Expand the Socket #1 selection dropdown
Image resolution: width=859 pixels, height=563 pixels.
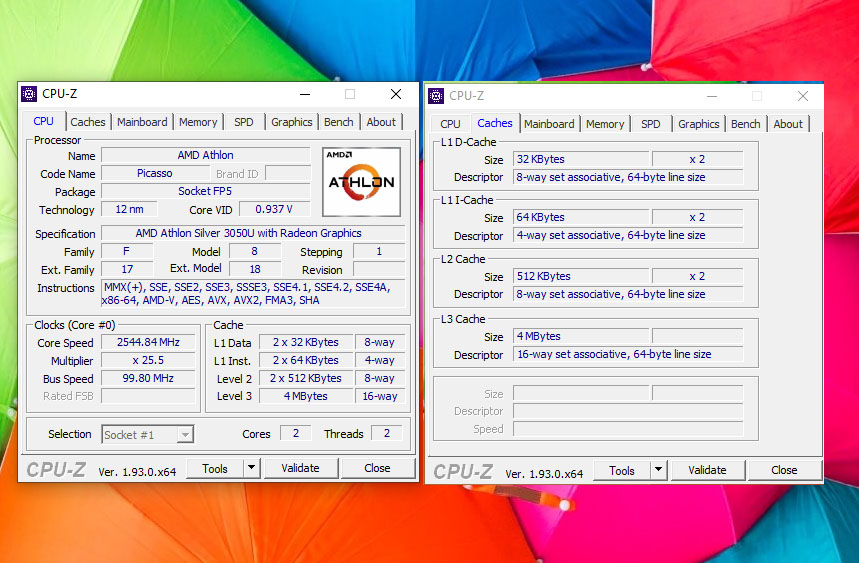tap(186, 435)
